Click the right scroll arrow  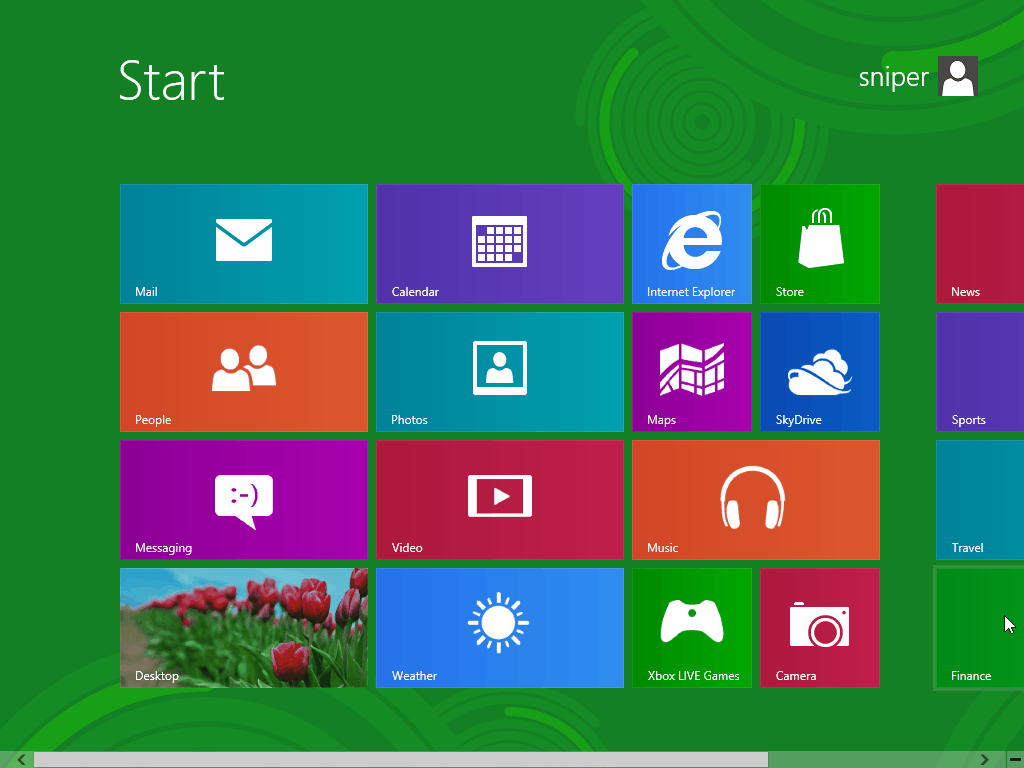[x=984, y=760]
